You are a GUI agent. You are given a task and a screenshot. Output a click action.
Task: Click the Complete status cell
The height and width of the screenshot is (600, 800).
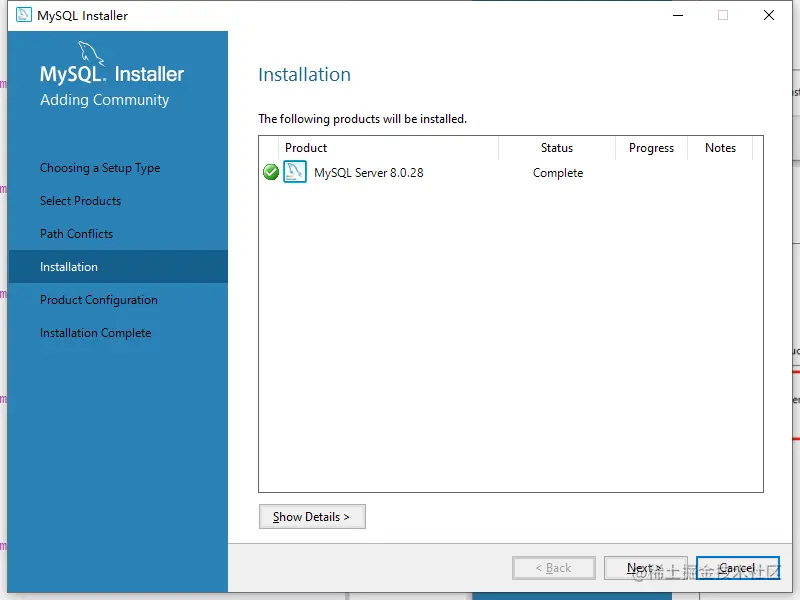coord(558,173)
